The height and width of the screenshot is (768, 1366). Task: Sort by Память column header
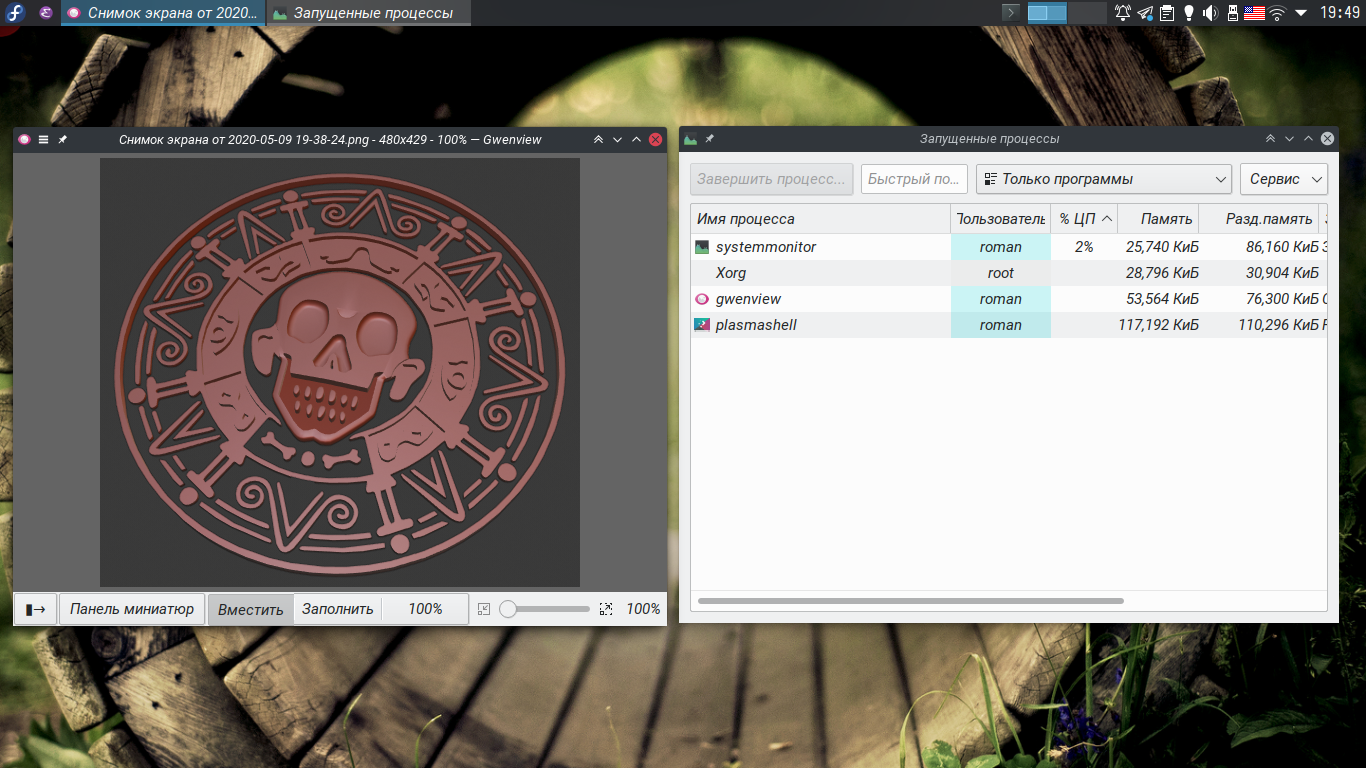[x=1158, y=219]
